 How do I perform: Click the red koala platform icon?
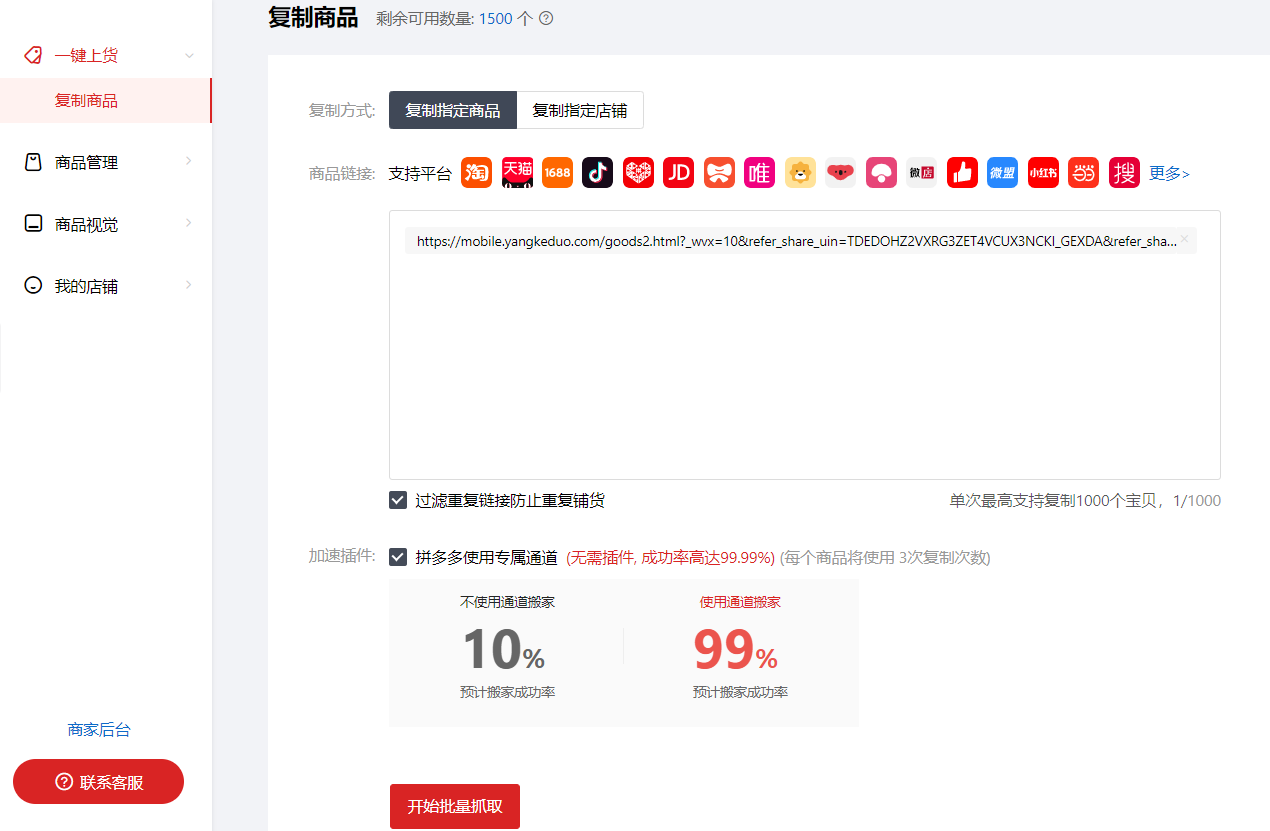(x=841, y=173)
